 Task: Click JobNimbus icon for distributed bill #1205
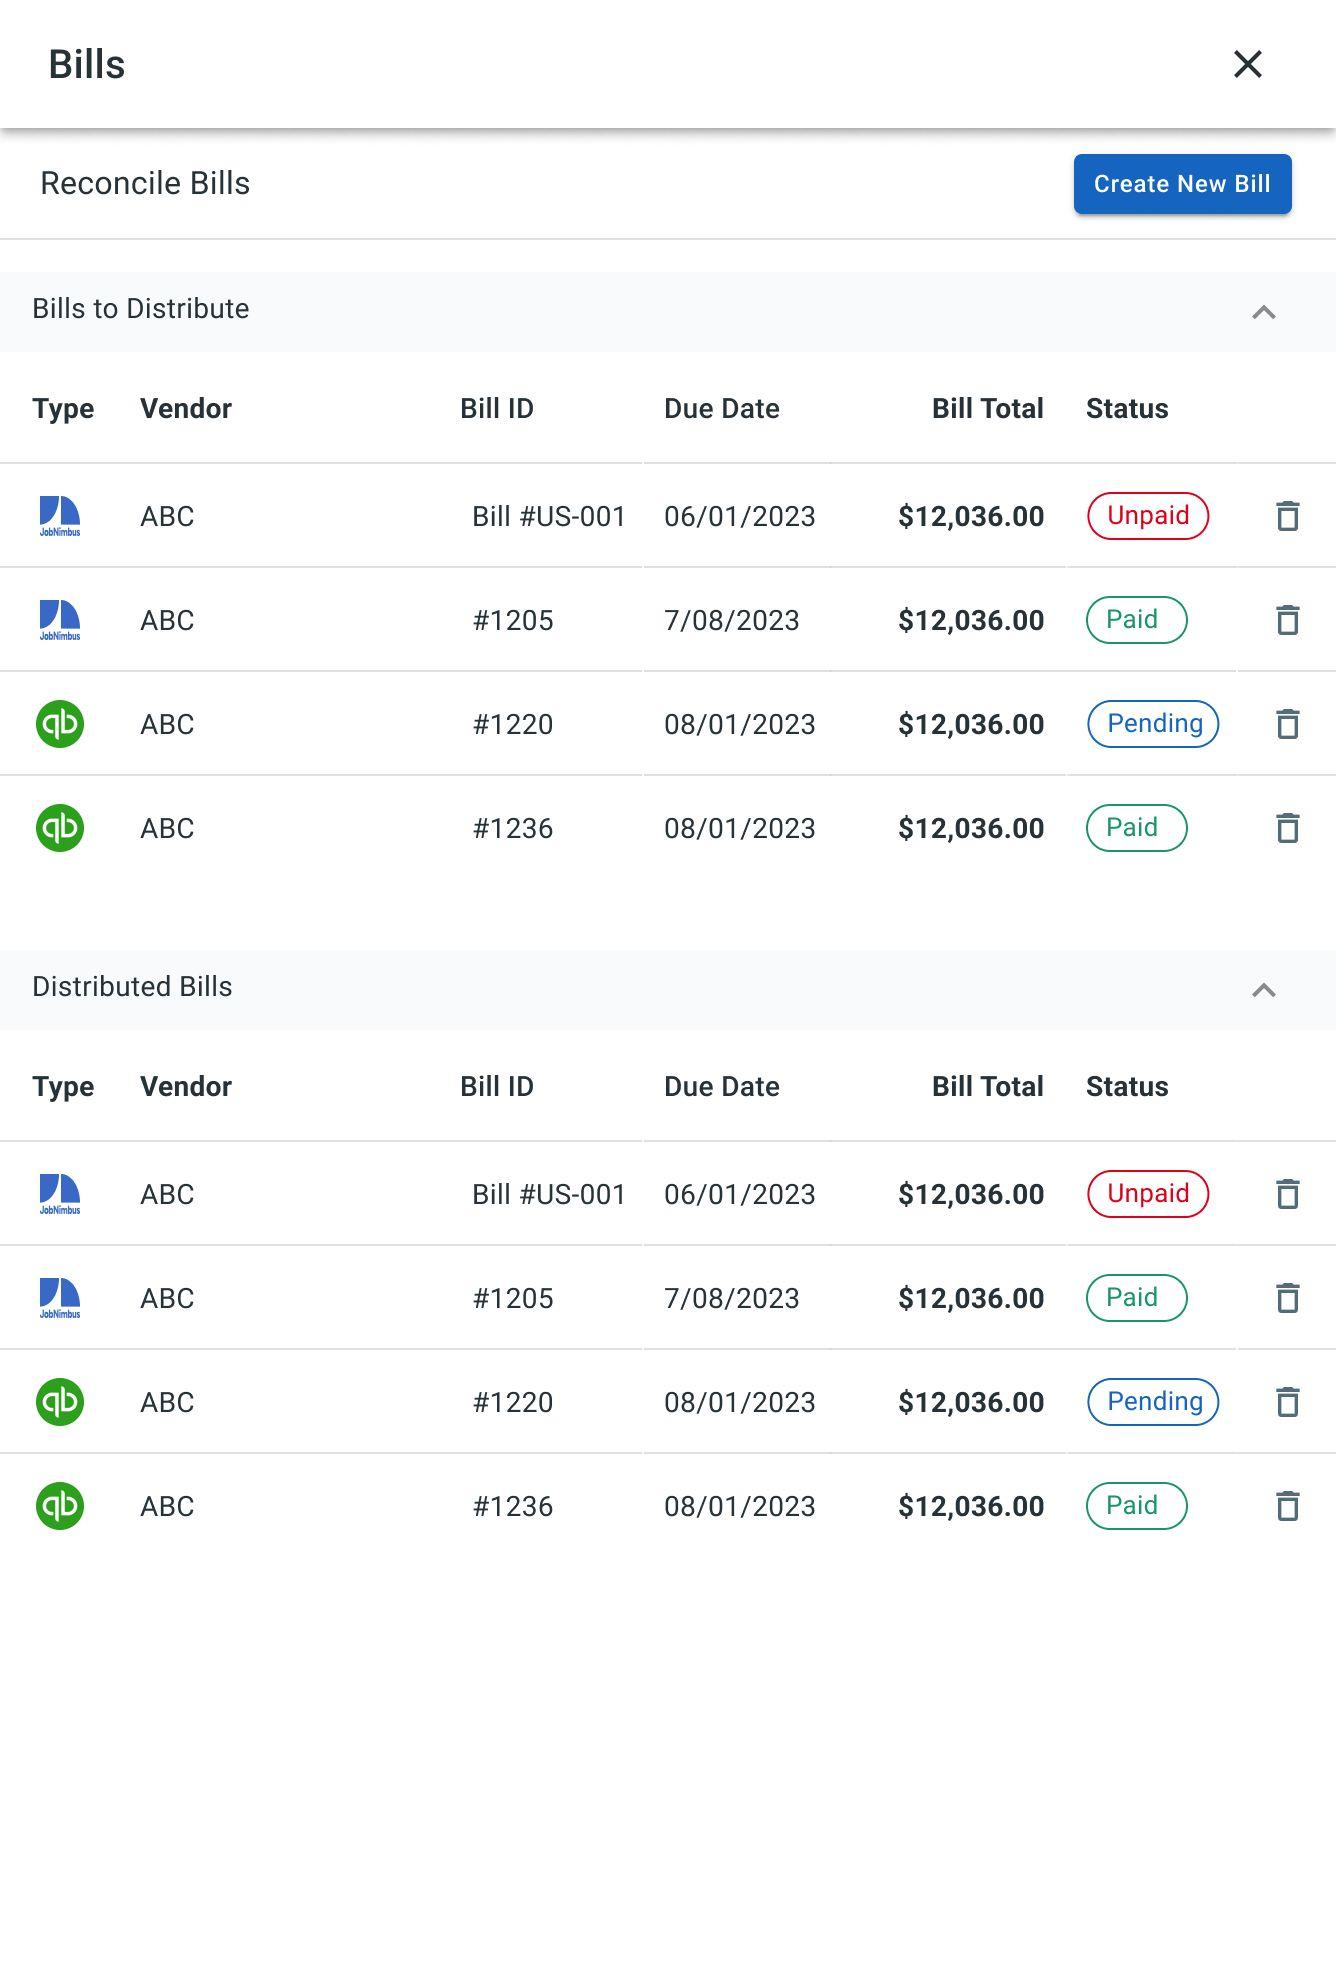(60, 1298)
